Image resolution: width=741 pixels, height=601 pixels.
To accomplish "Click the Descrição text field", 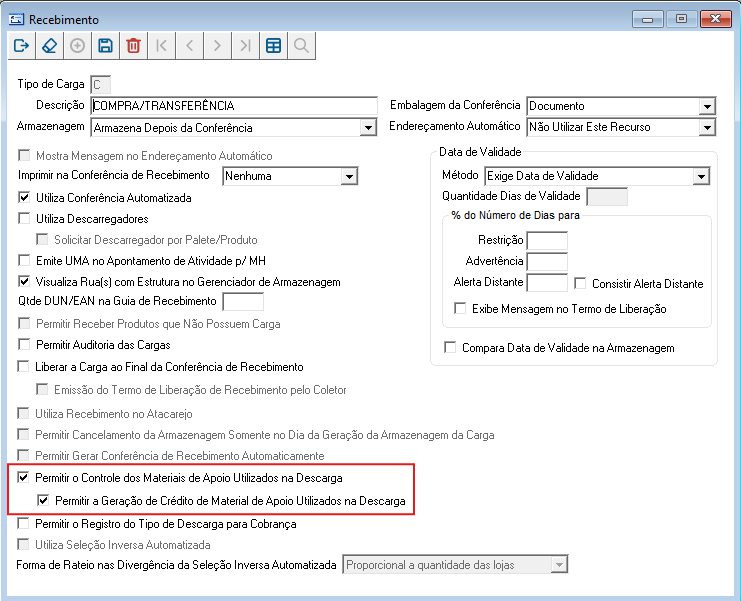I will (234, 105).
